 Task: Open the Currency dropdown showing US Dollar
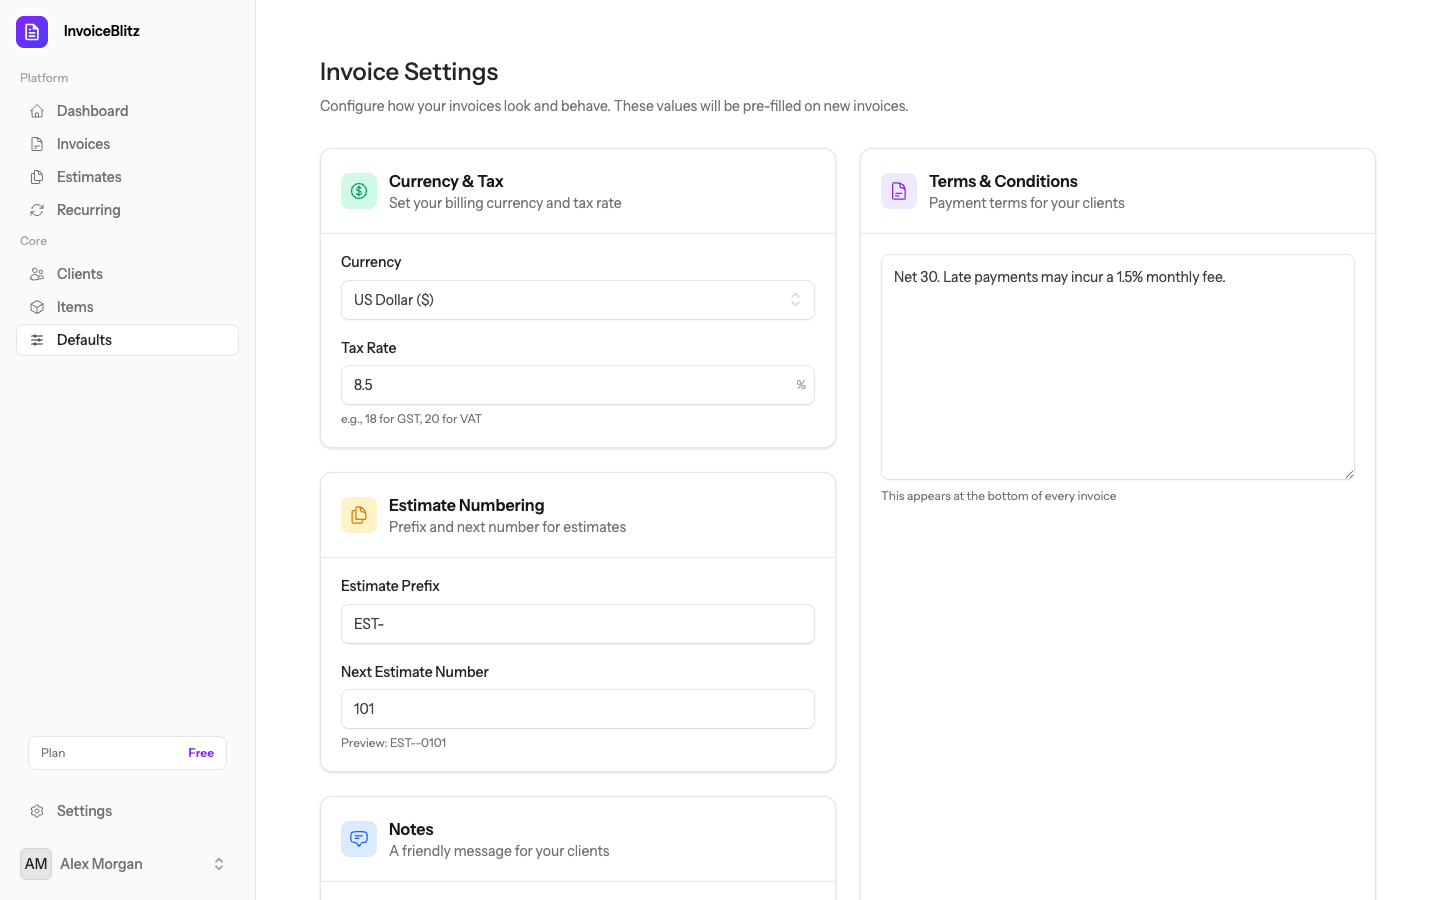coord(577,299)
